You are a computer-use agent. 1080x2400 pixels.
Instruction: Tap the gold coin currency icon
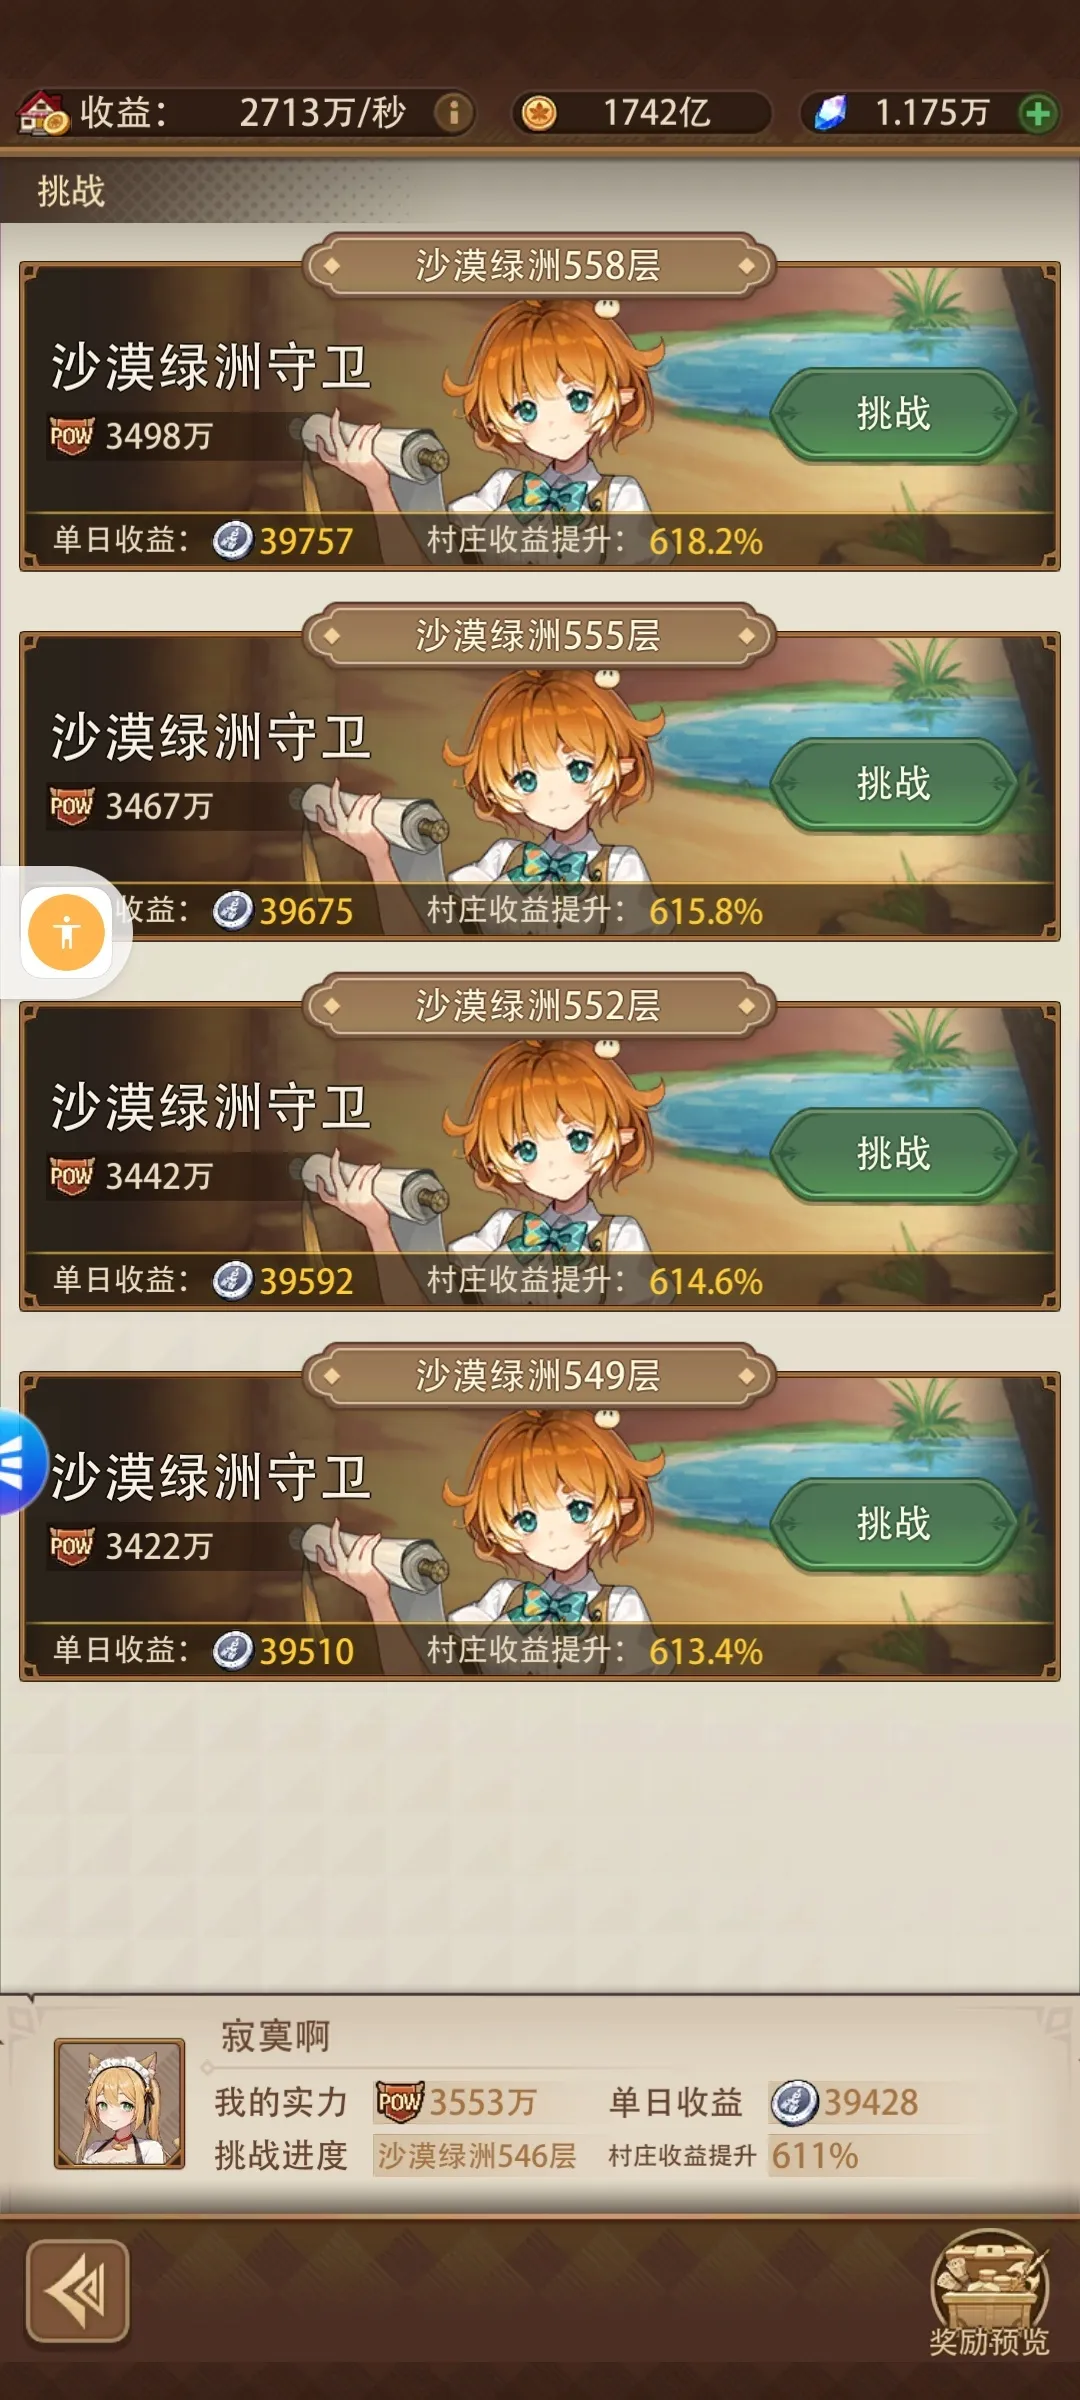tap(540, 112)
